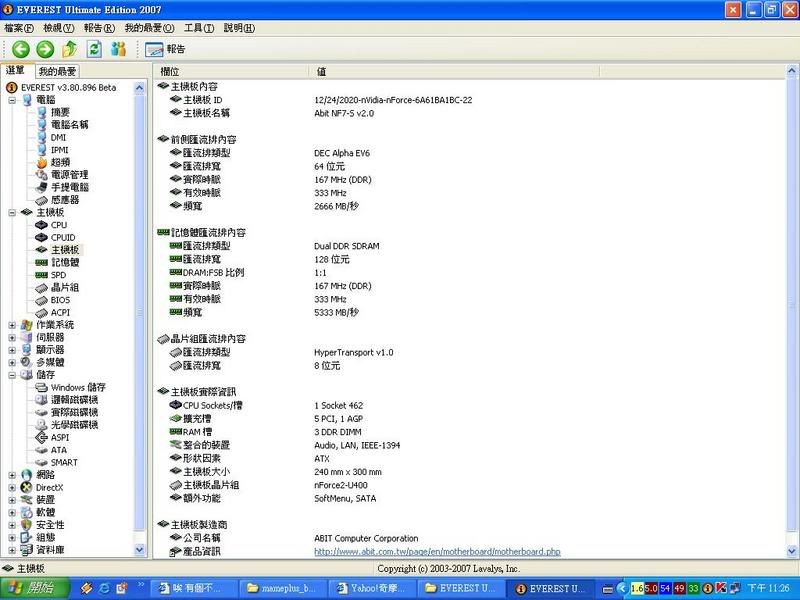The height and width of the screenshot is (600, 800).
Task: Open the abit.com.tw motherboard product link
Action: click(x=437, y=551)
